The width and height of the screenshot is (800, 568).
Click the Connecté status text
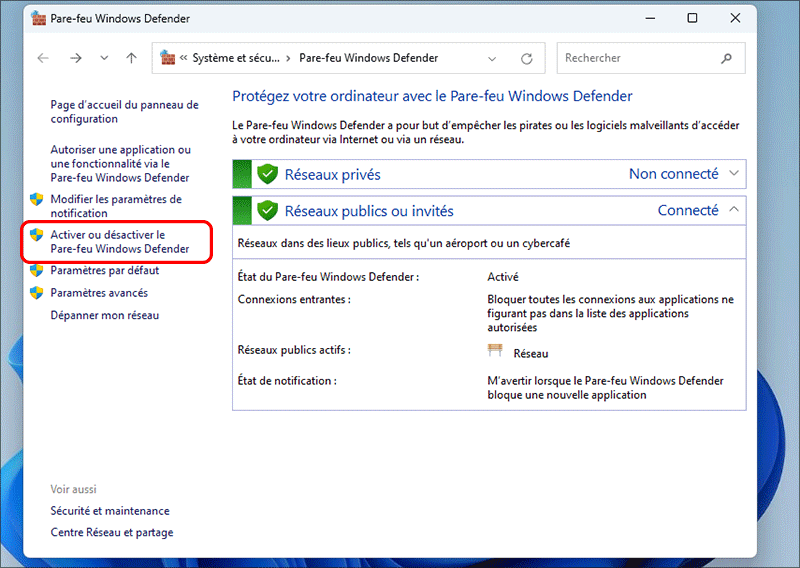(x=688, y=210)
